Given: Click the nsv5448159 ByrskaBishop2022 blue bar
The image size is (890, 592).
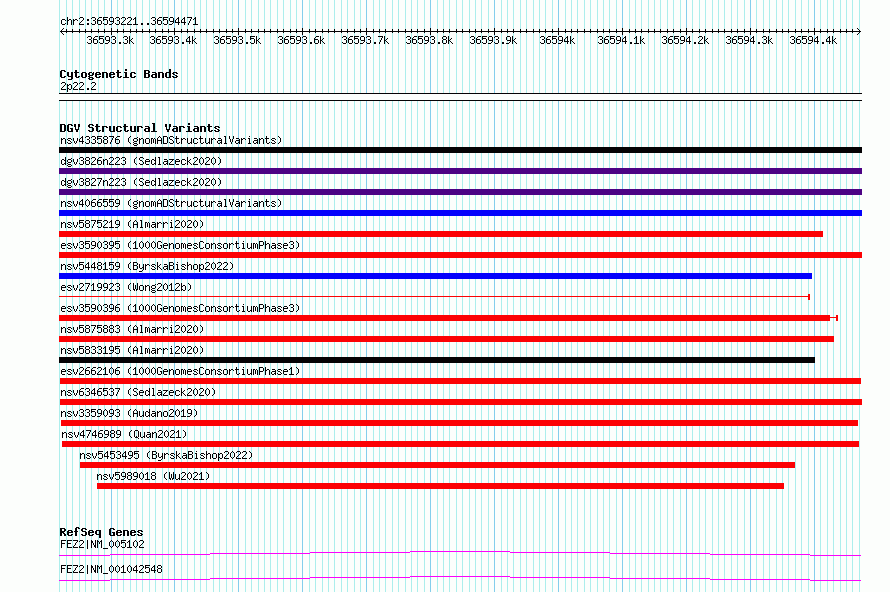Looking at the screenshot, I should pos(435,276).
